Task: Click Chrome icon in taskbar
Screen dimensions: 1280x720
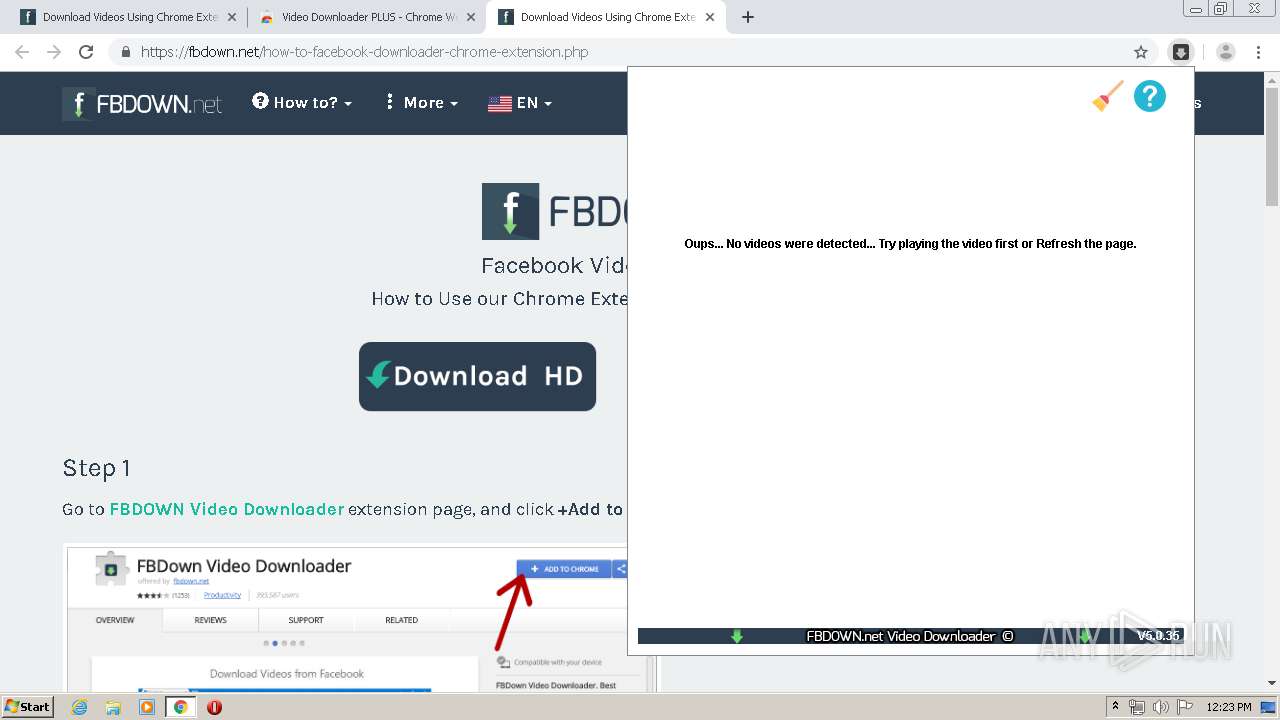Action: pyautogui.click(x=180, y=707)
